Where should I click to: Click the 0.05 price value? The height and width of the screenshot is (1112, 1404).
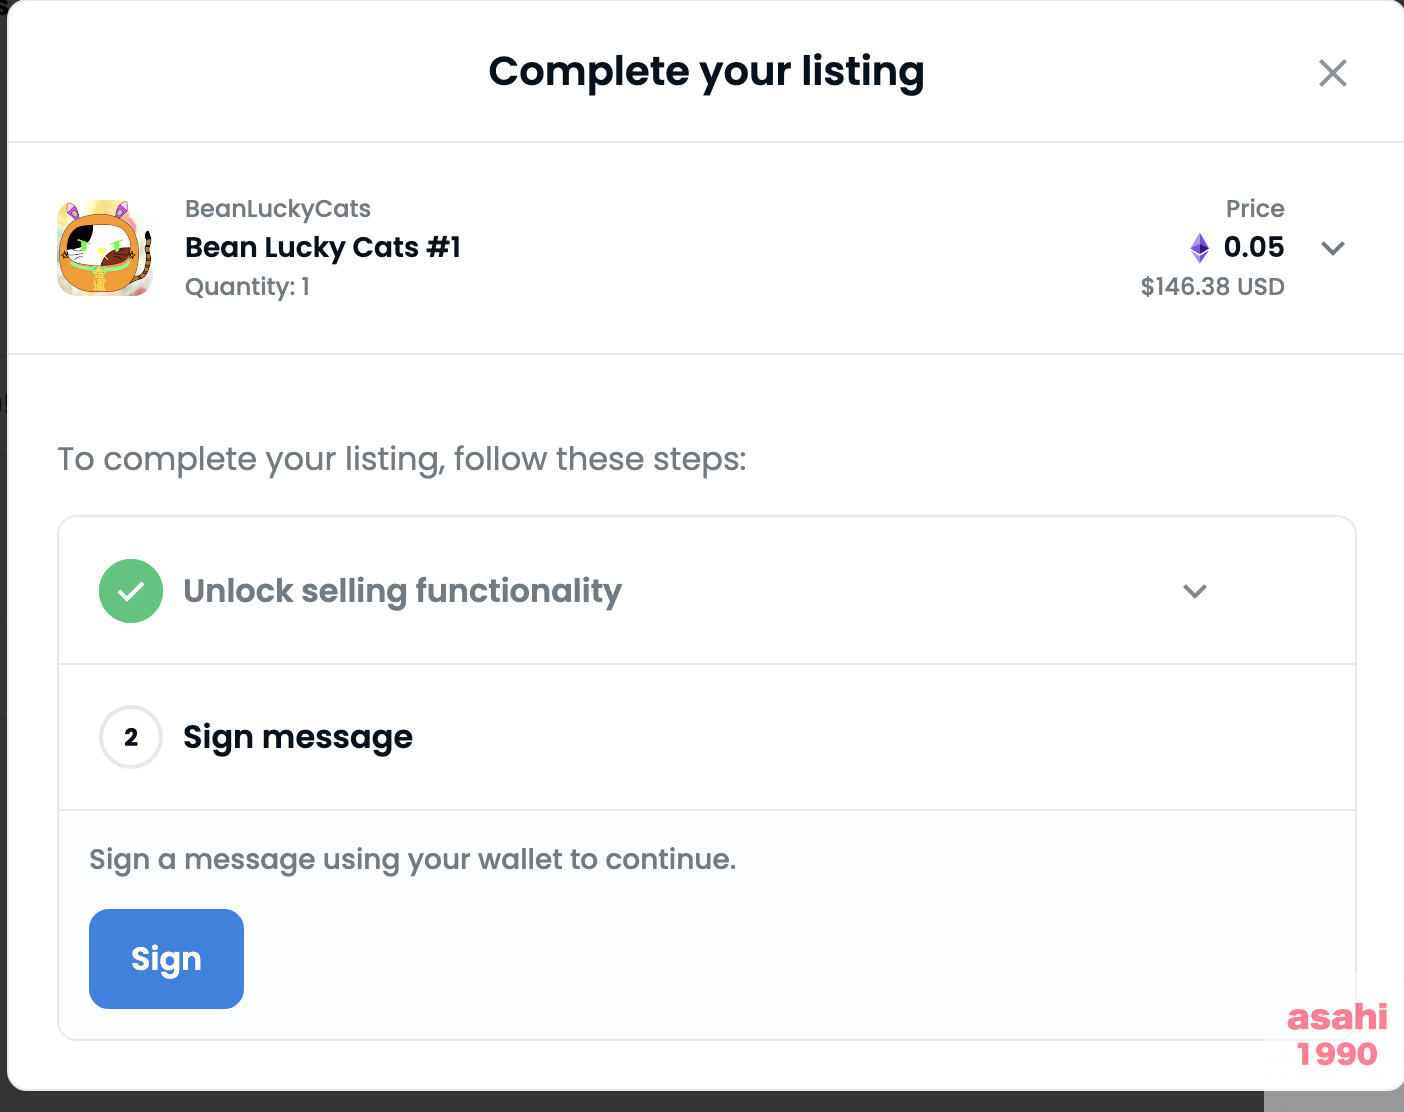1254,247
